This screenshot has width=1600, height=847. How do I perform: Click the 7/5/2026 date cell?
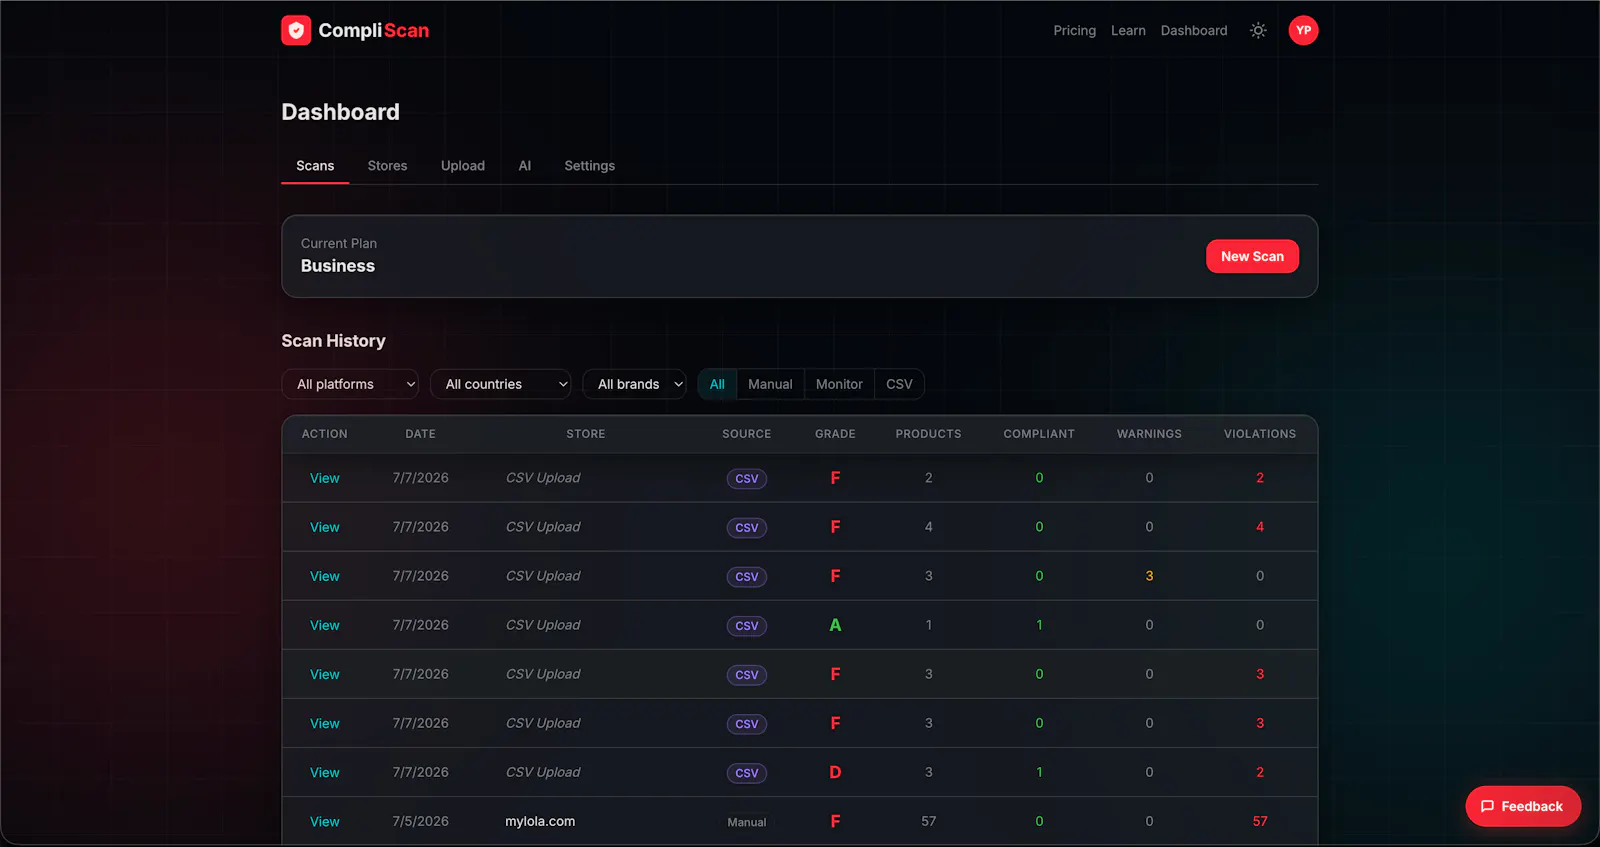pos(420,821)
